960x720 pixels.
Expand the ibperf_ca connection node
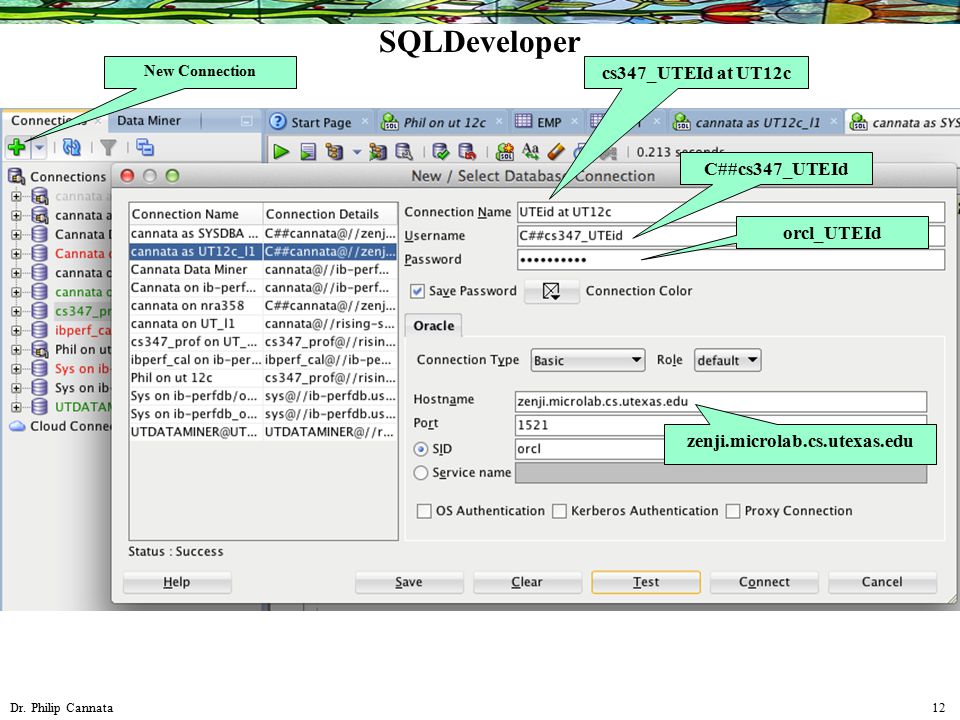point(17,331)
